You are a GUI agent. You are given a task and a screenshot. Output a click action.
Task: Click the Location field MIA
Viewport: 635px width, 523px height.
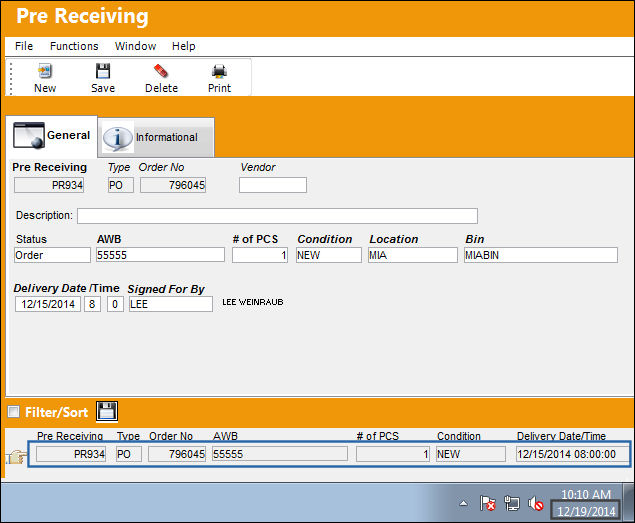pos(413,255)
